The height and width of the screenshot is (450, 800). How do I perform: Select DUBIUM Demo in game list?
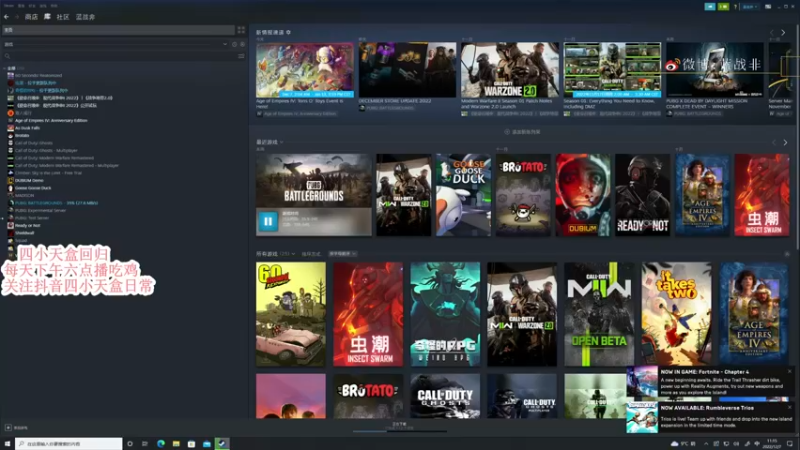(x=29, y=181)
